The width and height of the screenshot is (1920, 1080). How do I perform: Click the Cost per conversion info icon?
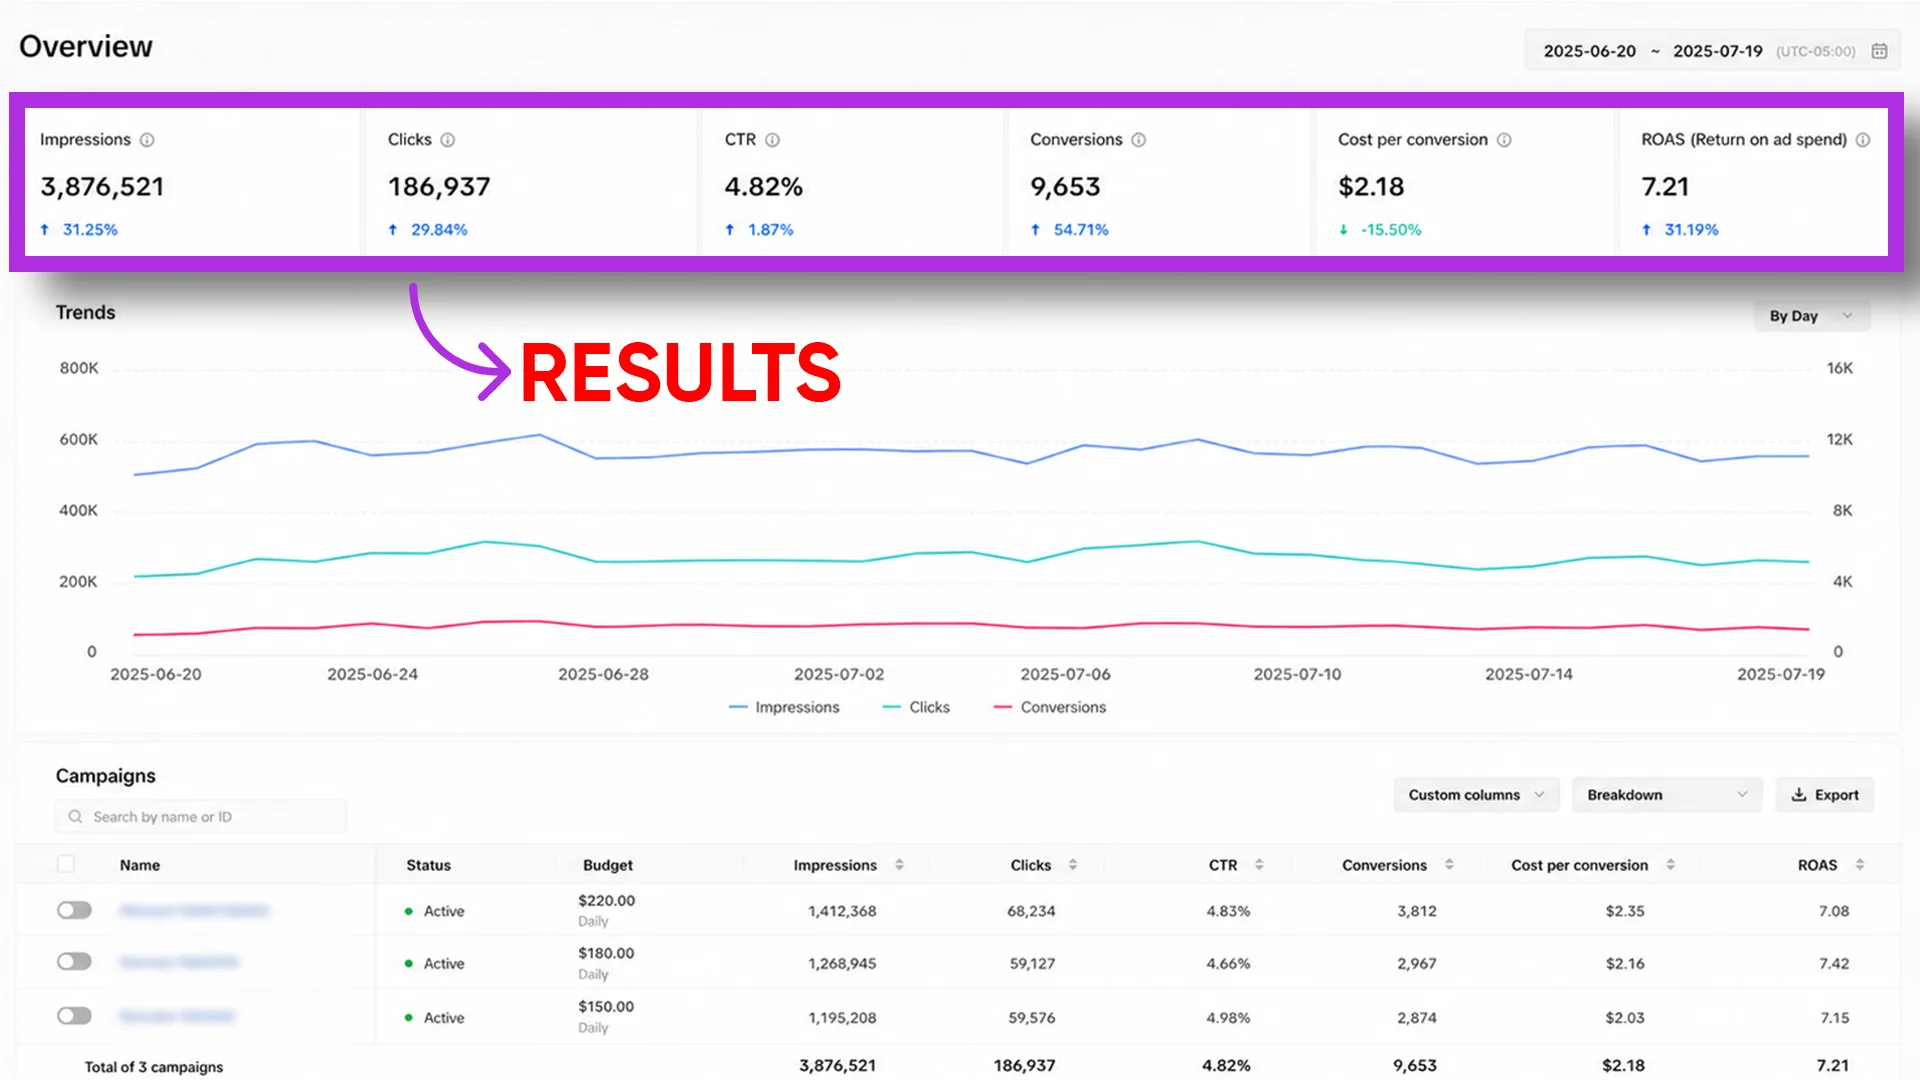point(1504,140)
